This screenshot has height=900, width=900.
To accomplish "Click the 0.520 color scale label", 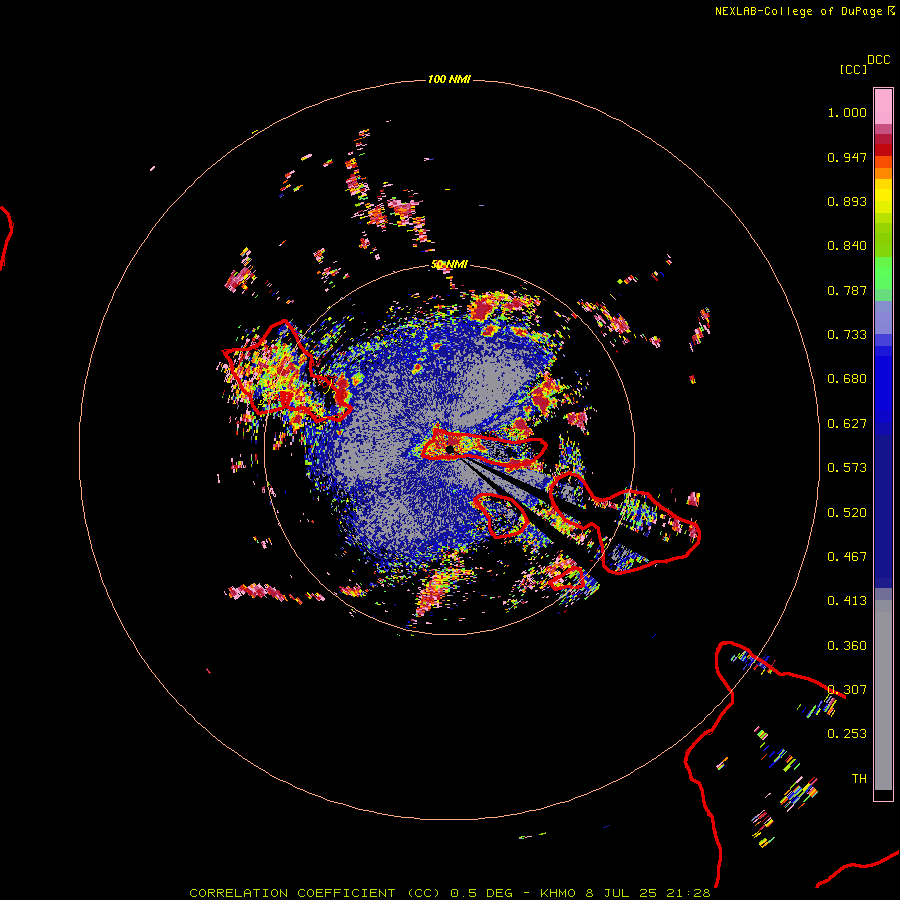I will (x=847, y=513).
